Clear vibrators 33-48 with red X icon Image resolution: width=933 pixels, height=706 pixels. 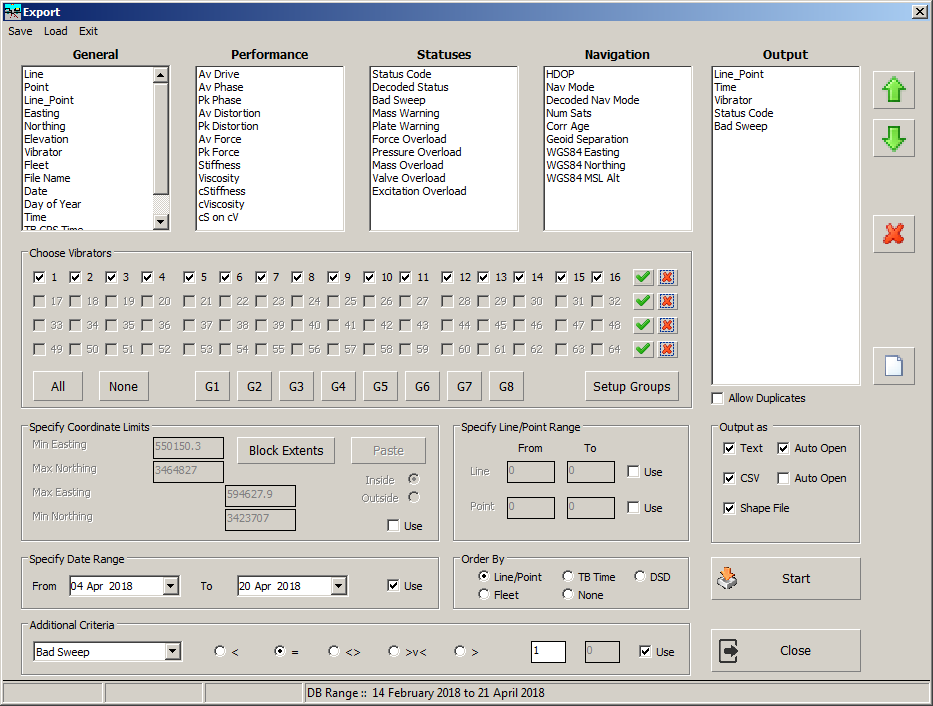click(667, 325)
